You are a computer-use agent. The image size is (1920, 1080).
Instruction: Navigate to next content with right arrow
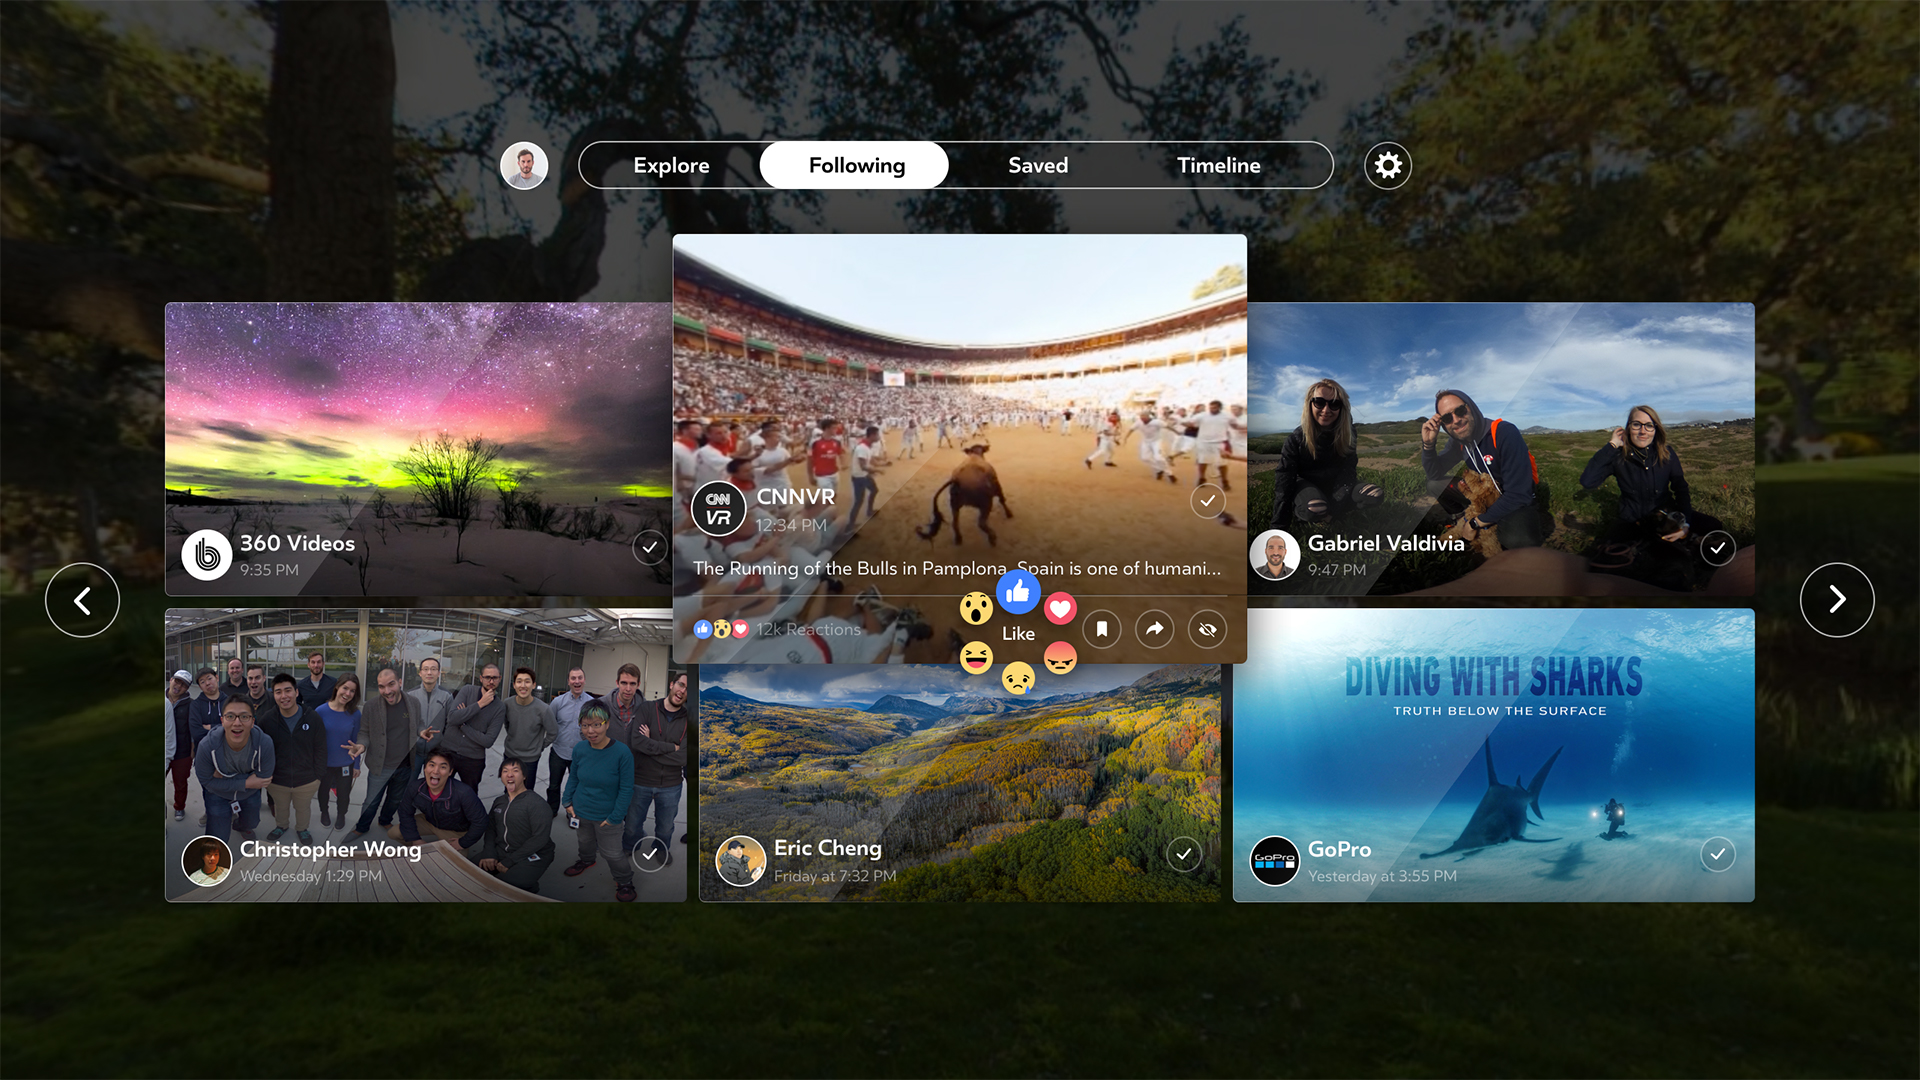click(1837, 599)
